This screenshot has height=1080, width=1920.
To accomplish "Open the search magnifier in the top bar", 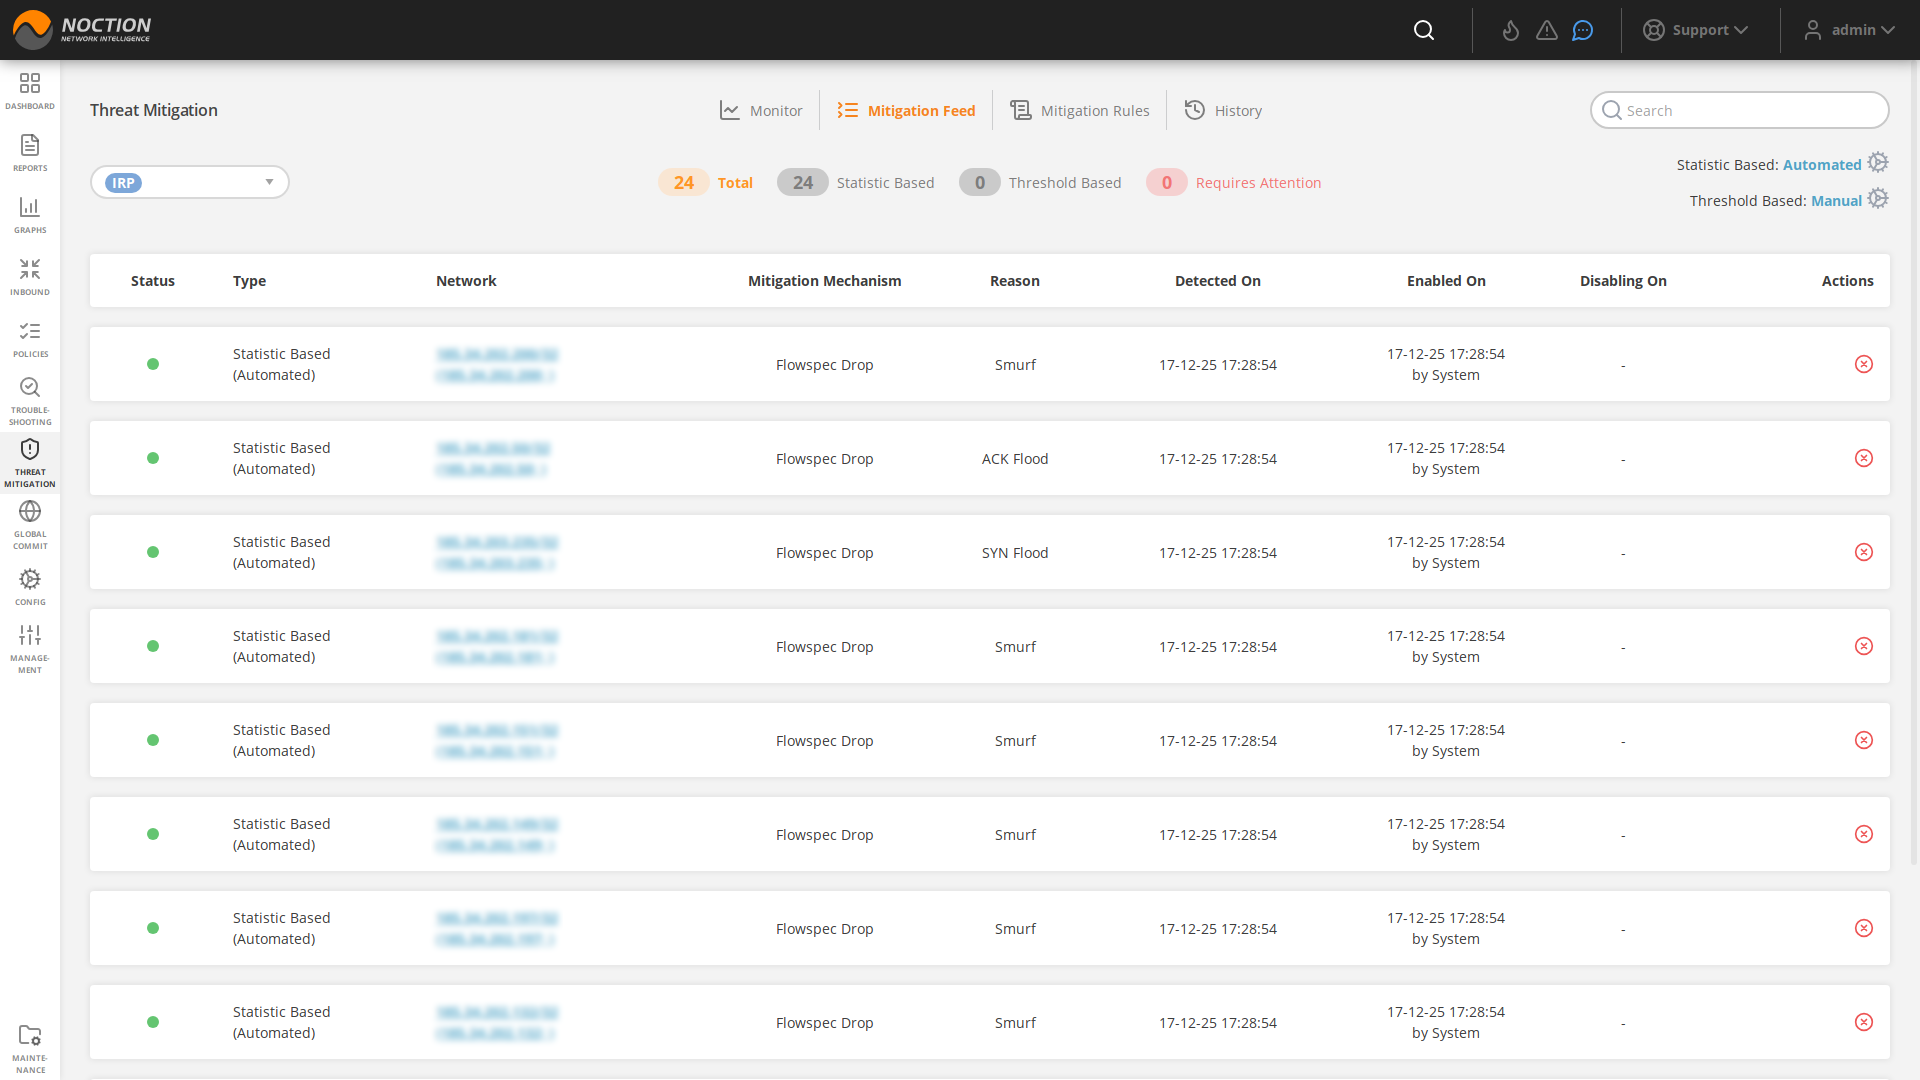I will (1423, 30).
